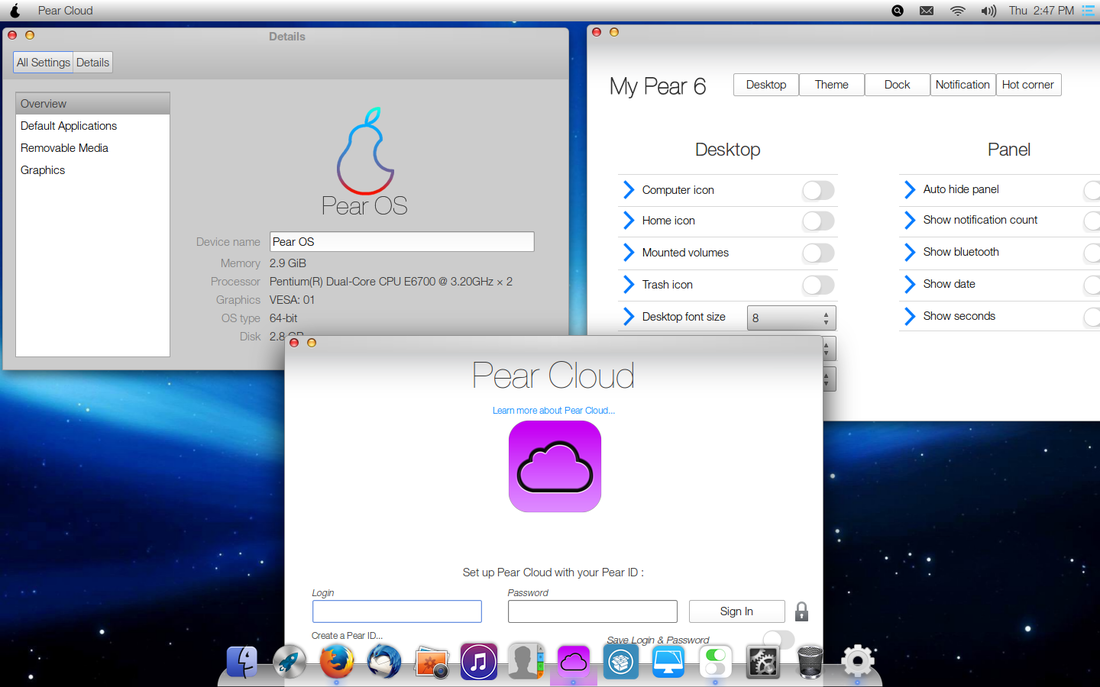The image size is (1100, 687).
Task: Click the purple Pear Cloud logo
Action: click(x=555, y=467)
